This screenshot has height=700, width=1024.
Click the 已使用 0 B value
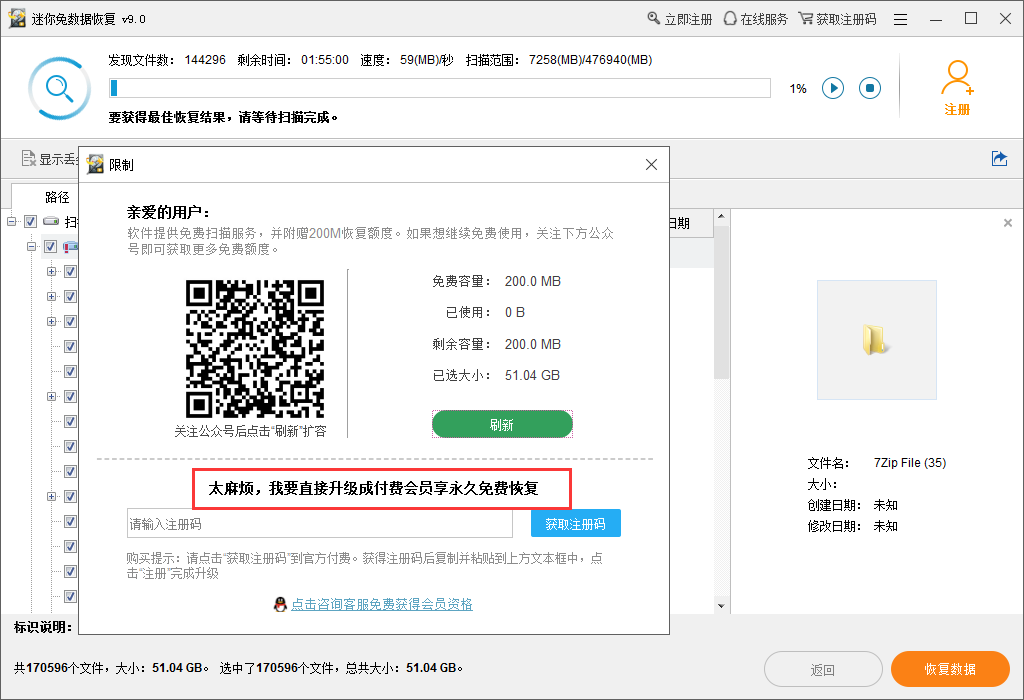pos(515,313)
